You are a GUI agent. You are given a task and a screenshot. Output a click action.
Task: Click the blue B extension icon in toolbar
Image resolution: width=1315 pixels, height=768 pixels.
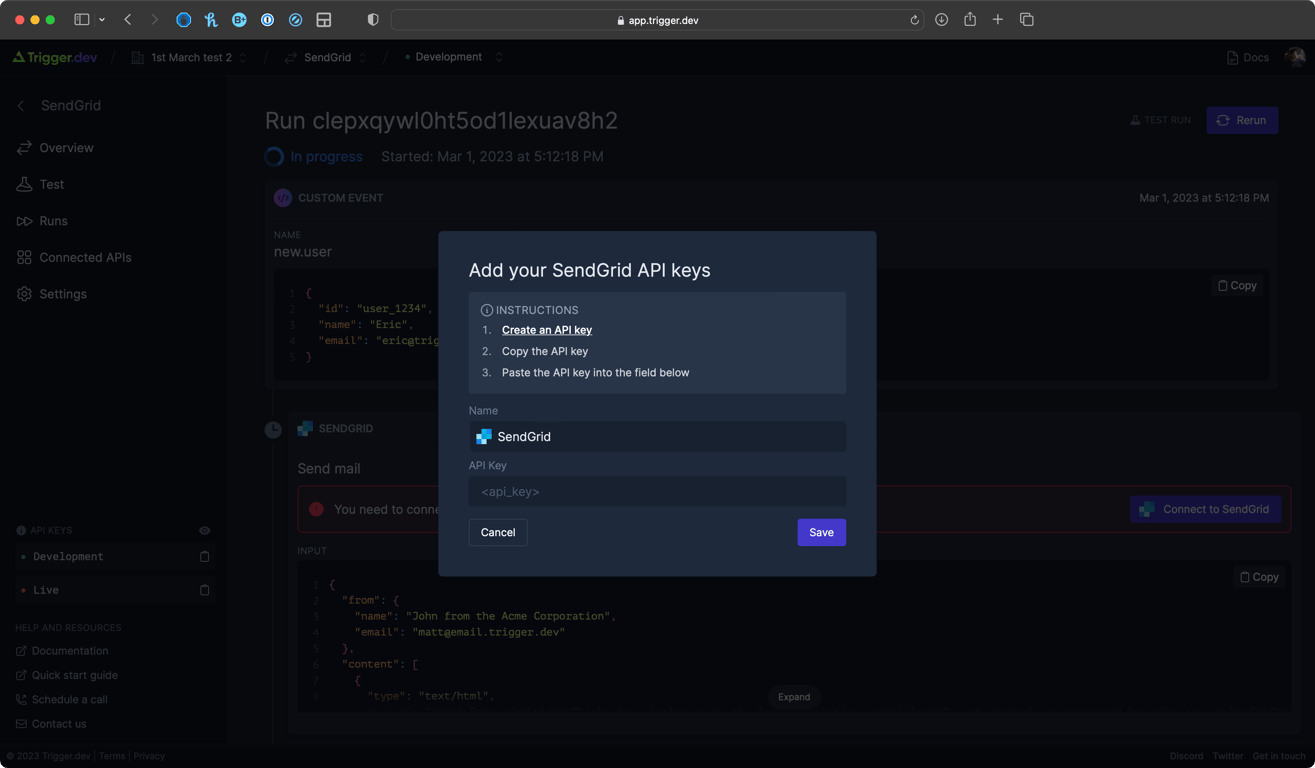(x=239, y=20)
